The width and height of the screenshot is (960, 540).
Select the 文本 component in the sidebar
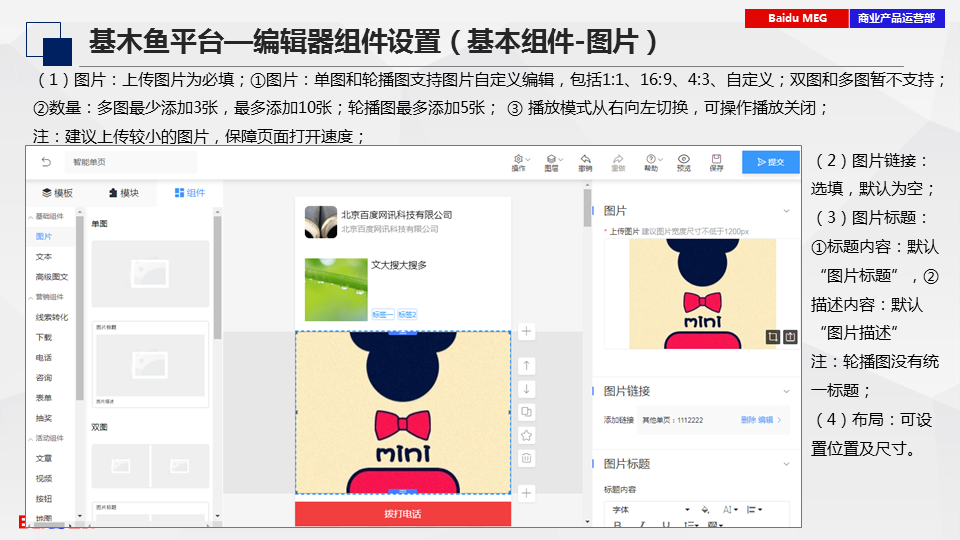pos(43,257)
